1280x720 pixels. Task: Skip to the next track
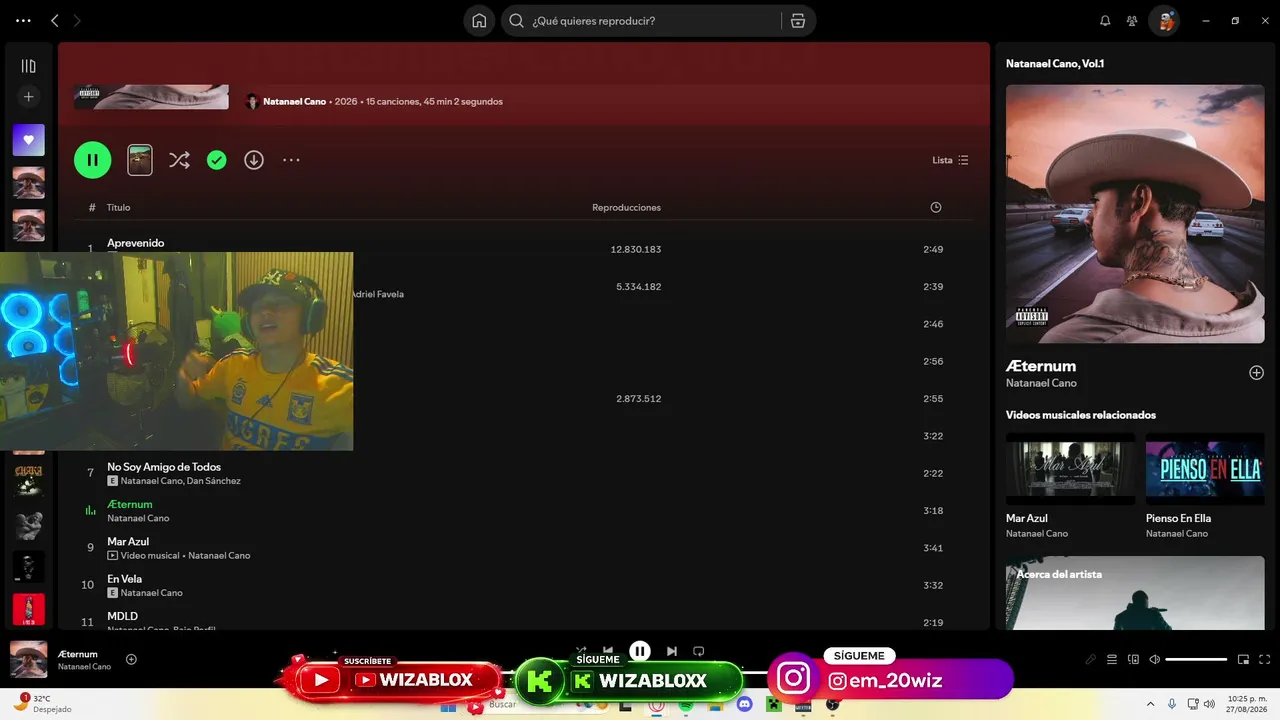(672, 652)
